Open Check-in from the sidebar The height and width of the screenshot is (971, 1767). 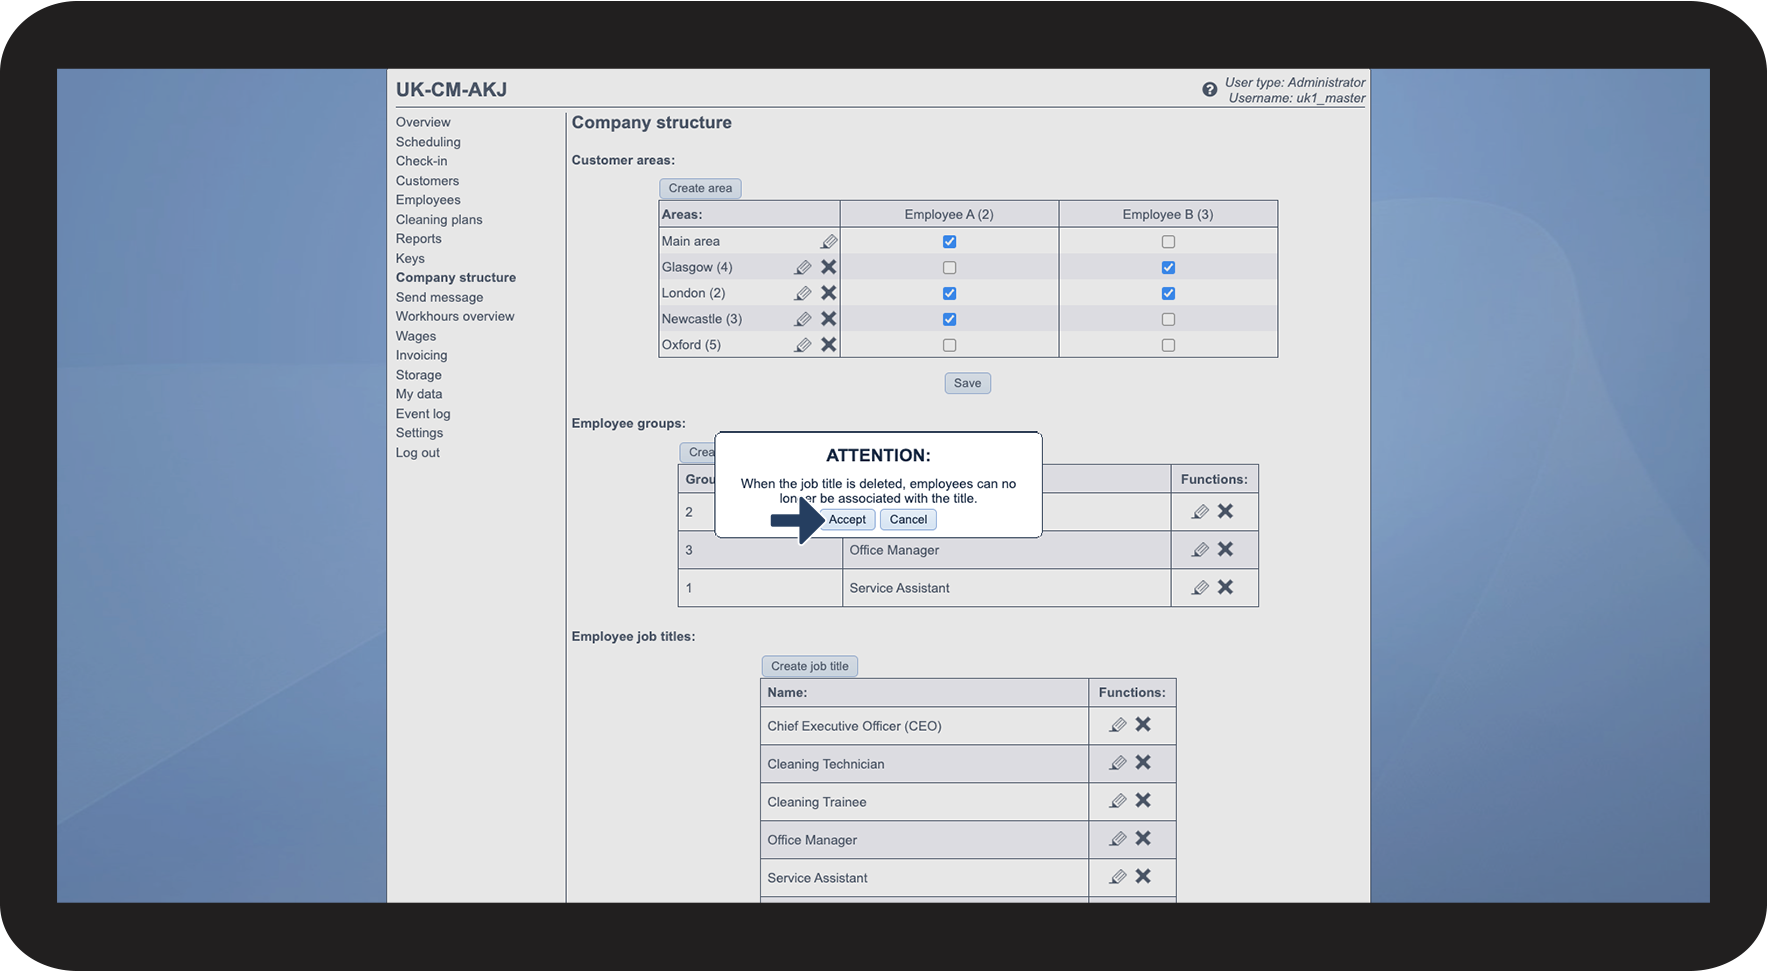(422, 161)
